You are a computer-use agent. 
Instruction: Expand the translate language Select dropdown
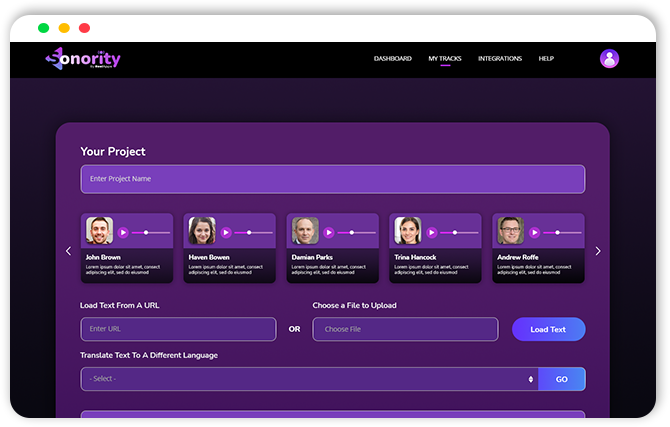coord(309,379)
